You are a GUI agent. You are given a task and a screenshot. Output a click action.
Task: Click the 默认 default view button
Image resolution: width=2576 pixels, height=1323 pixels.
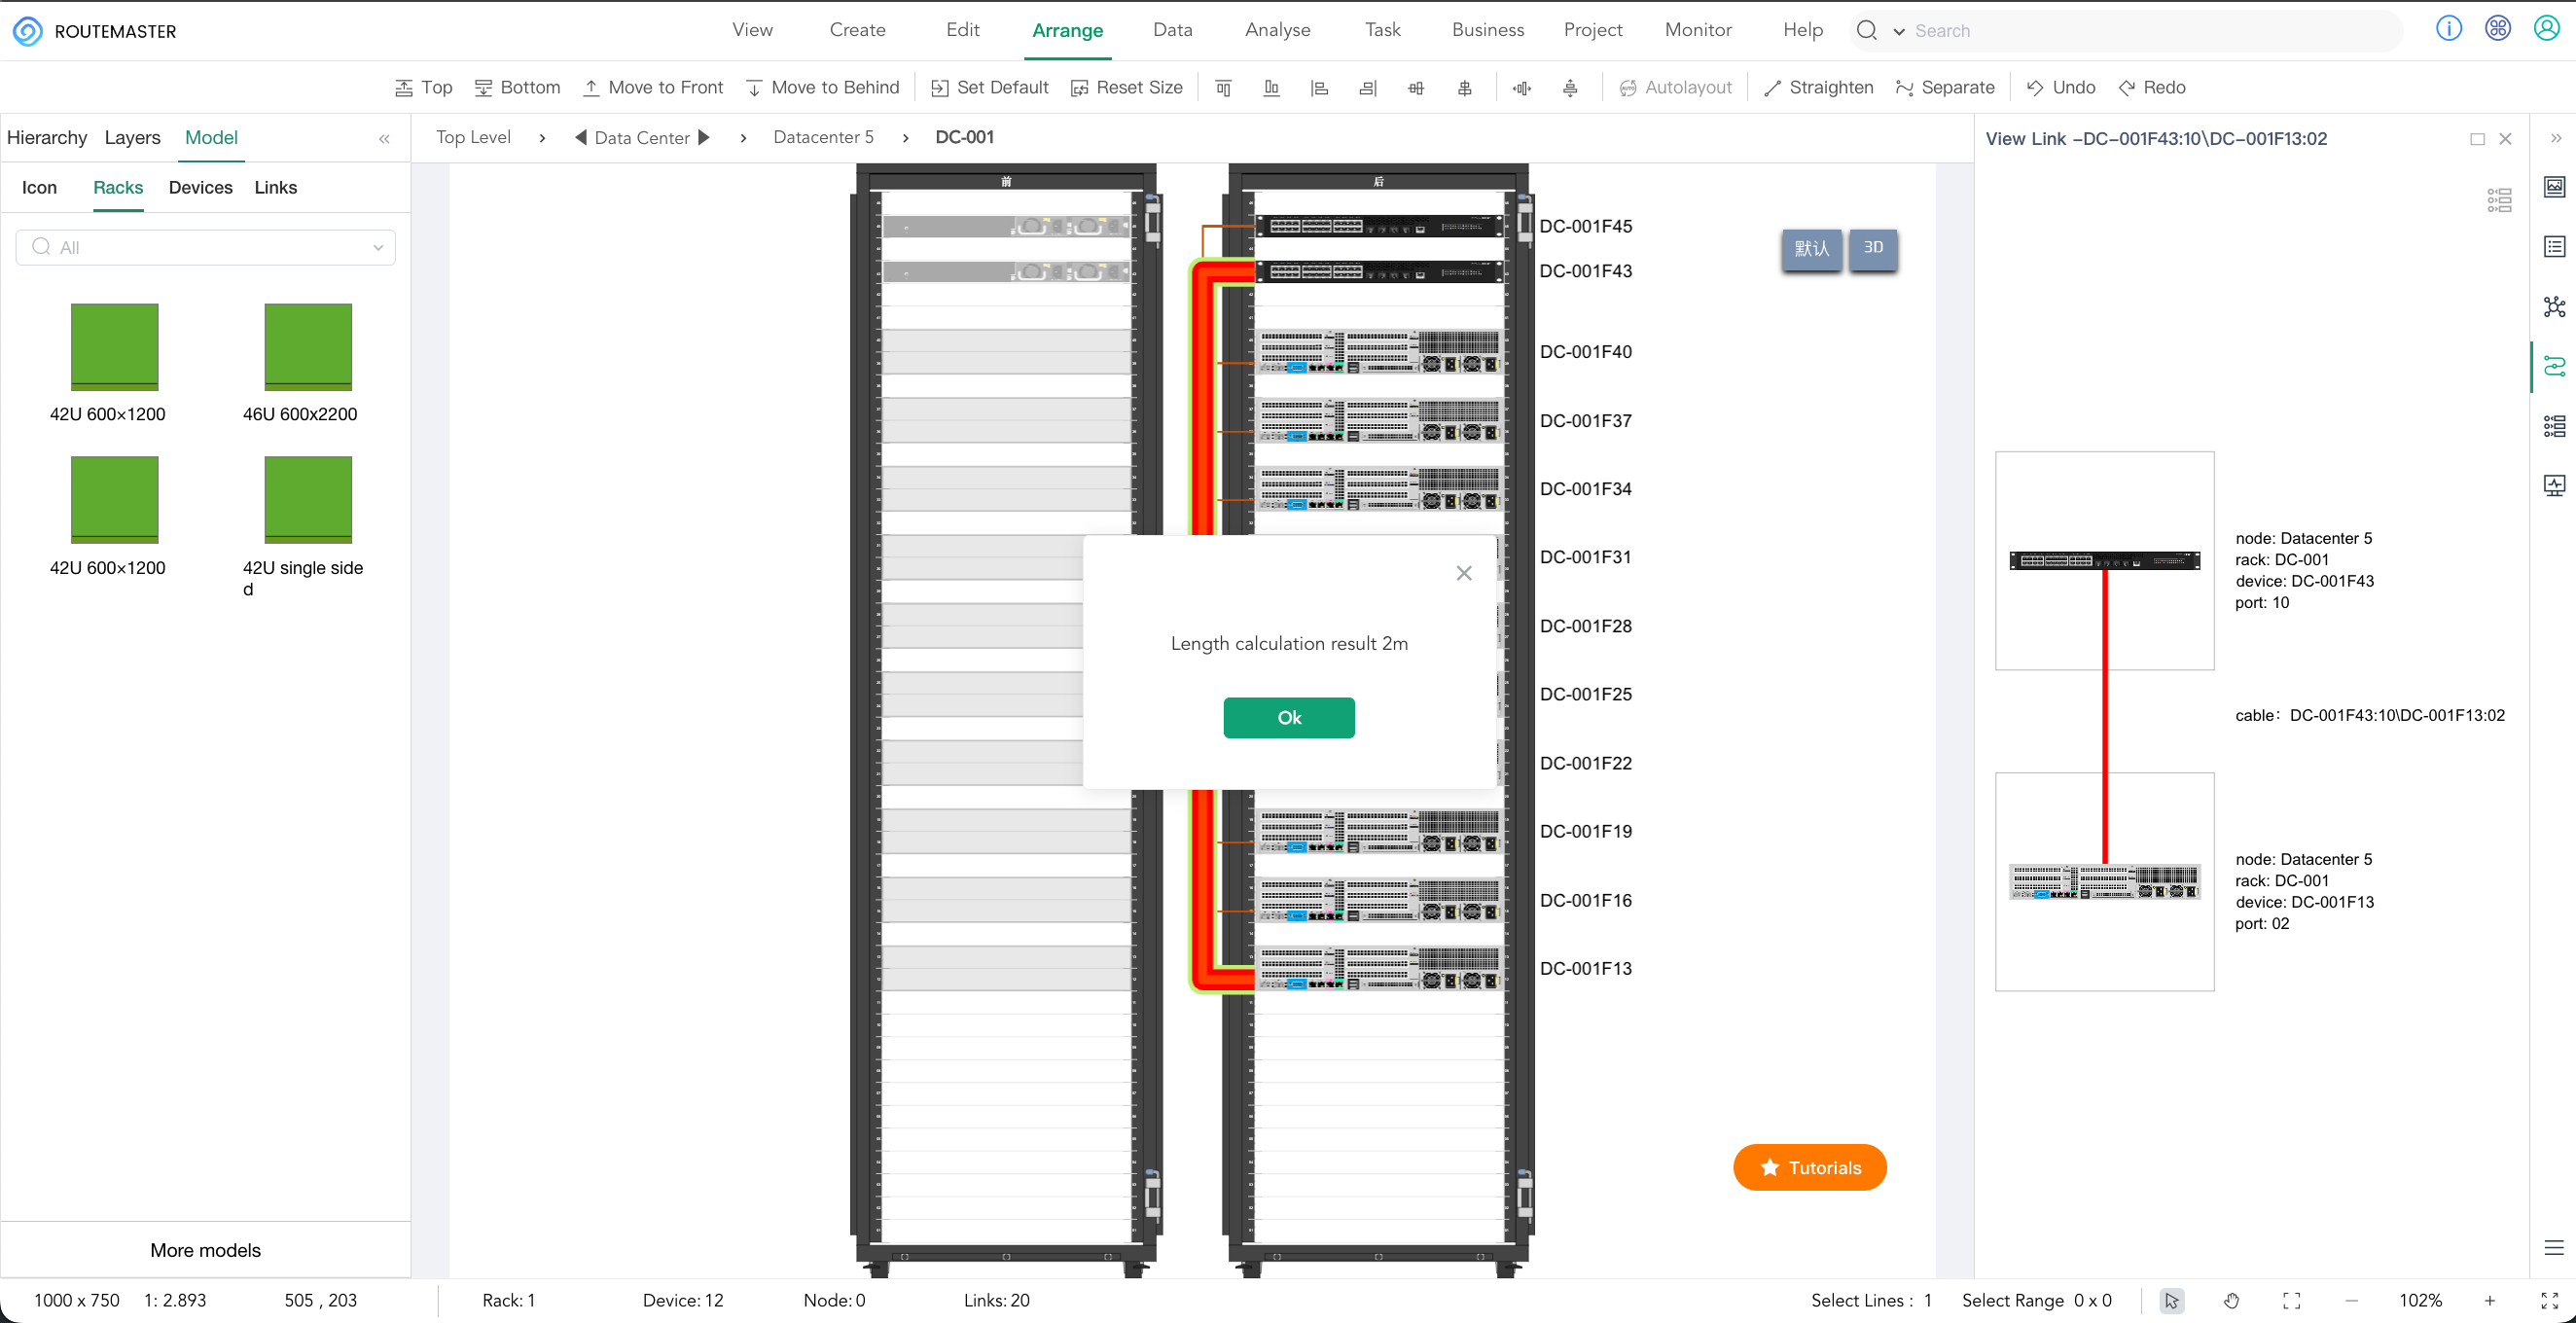[1811, 248]
